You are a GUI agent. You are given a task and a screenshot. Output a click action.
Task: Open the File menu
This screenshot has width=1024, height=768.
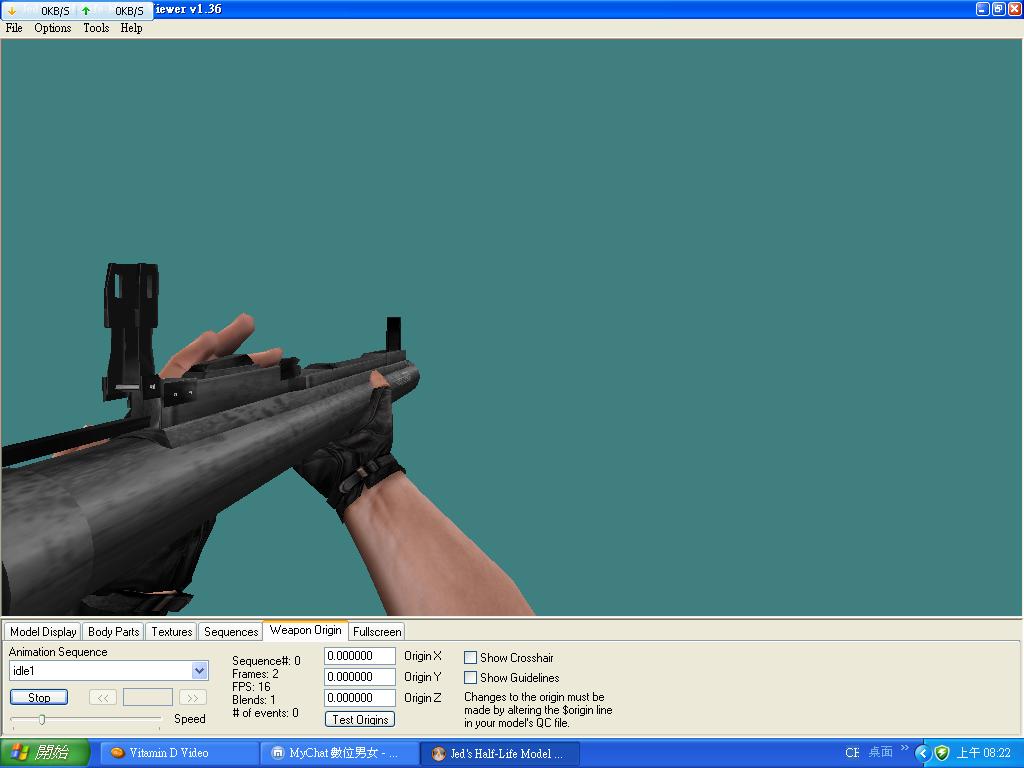click(14, 28)
